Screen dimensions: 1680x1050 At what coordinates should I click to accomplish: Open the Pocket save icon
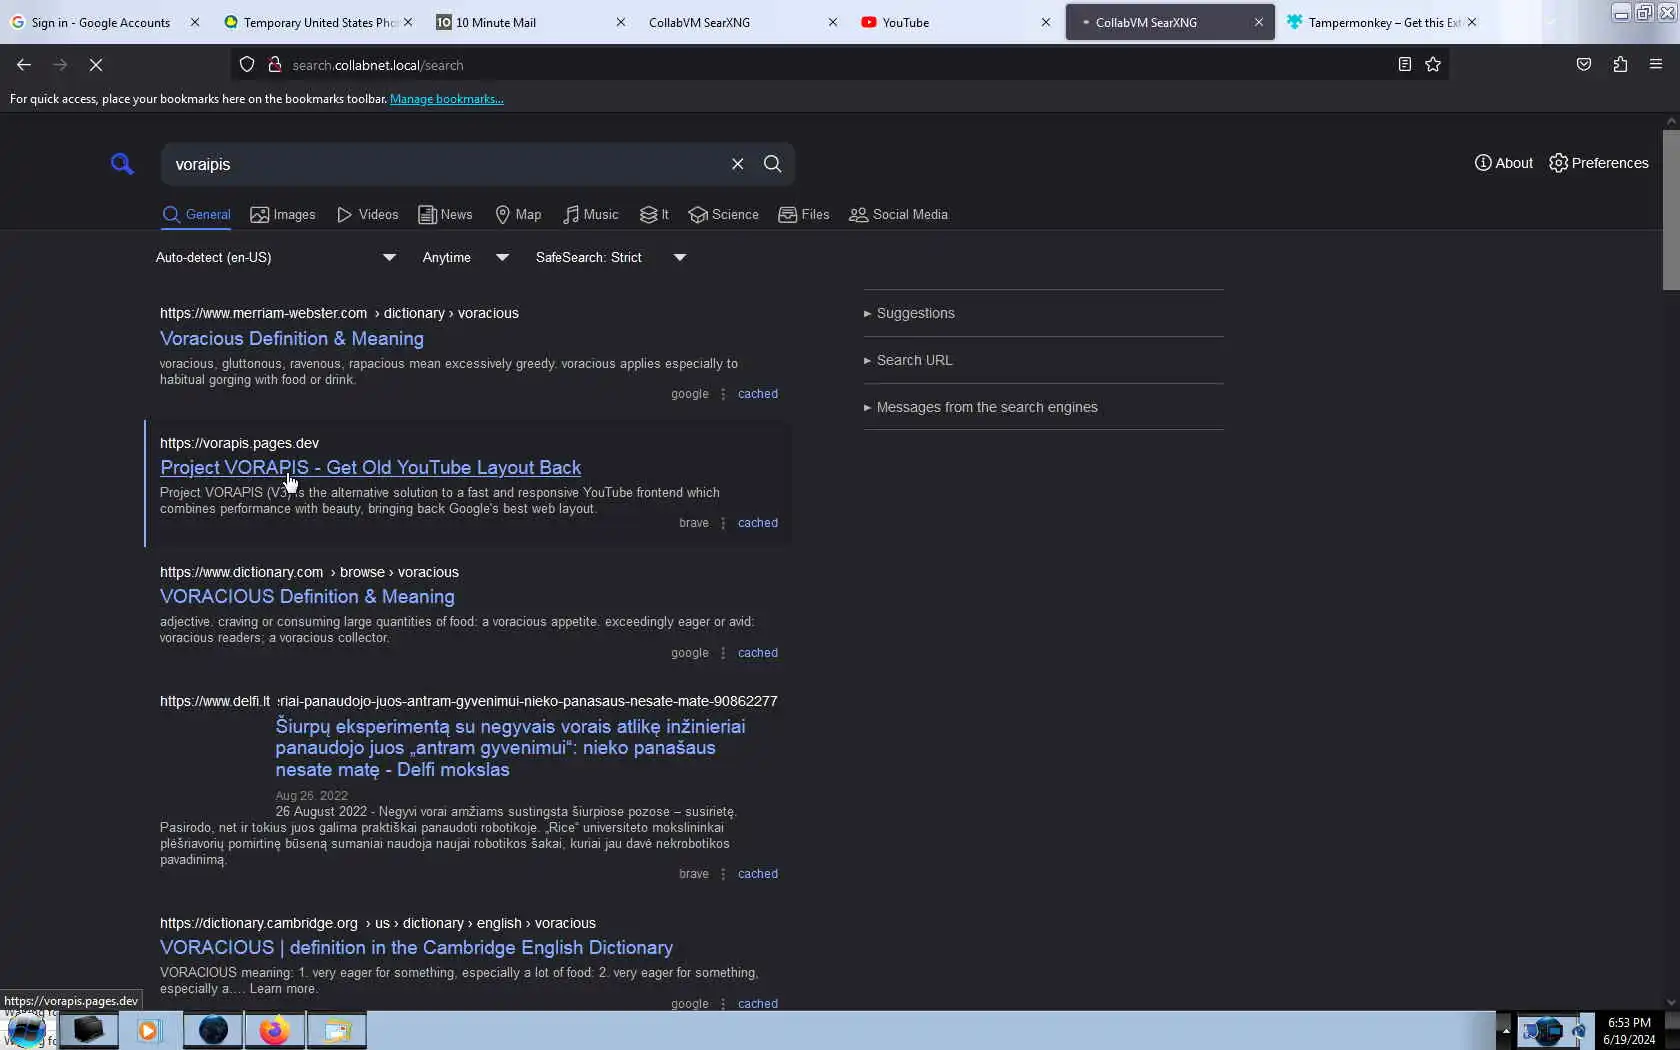coord(1584,65)
